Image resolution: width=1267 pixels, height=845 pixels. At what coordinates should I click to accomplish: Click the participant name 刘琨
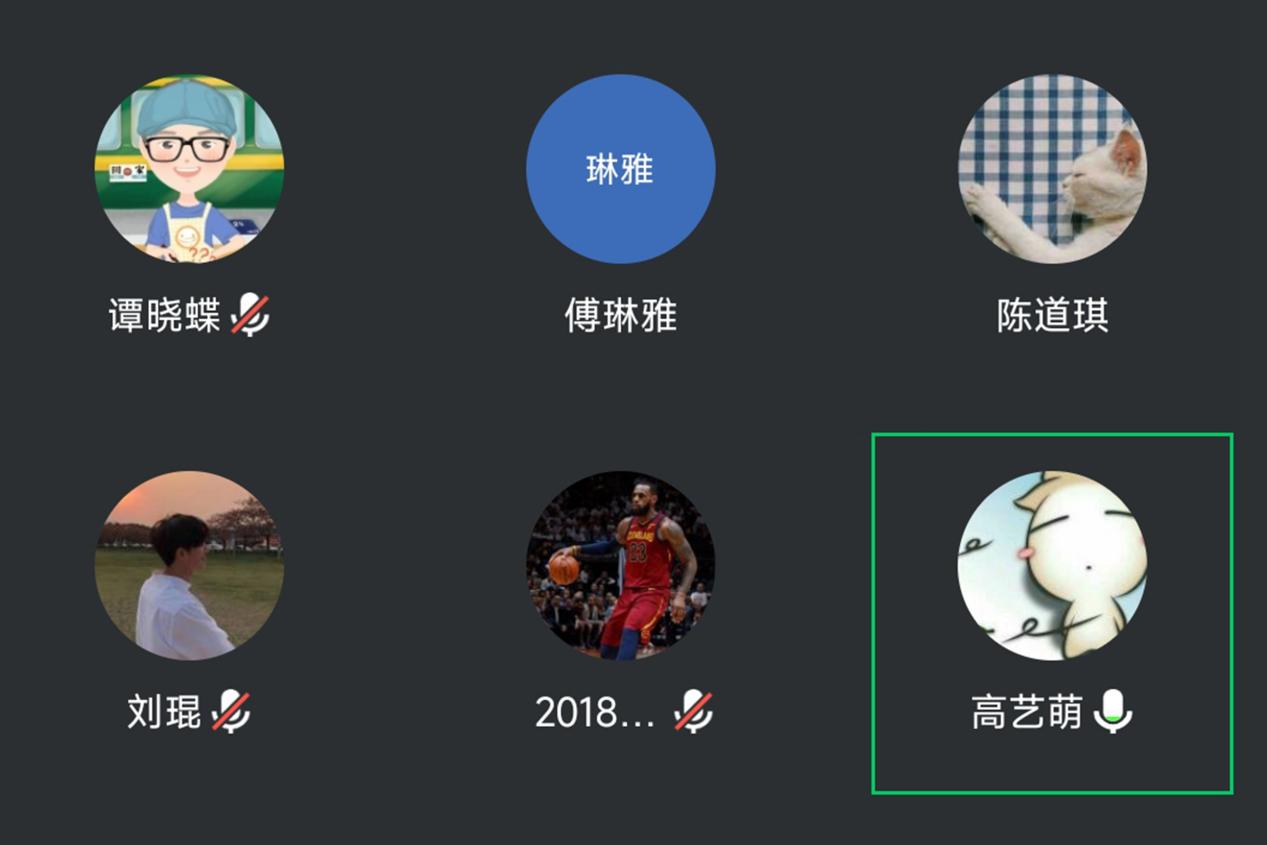click(165, 712)
